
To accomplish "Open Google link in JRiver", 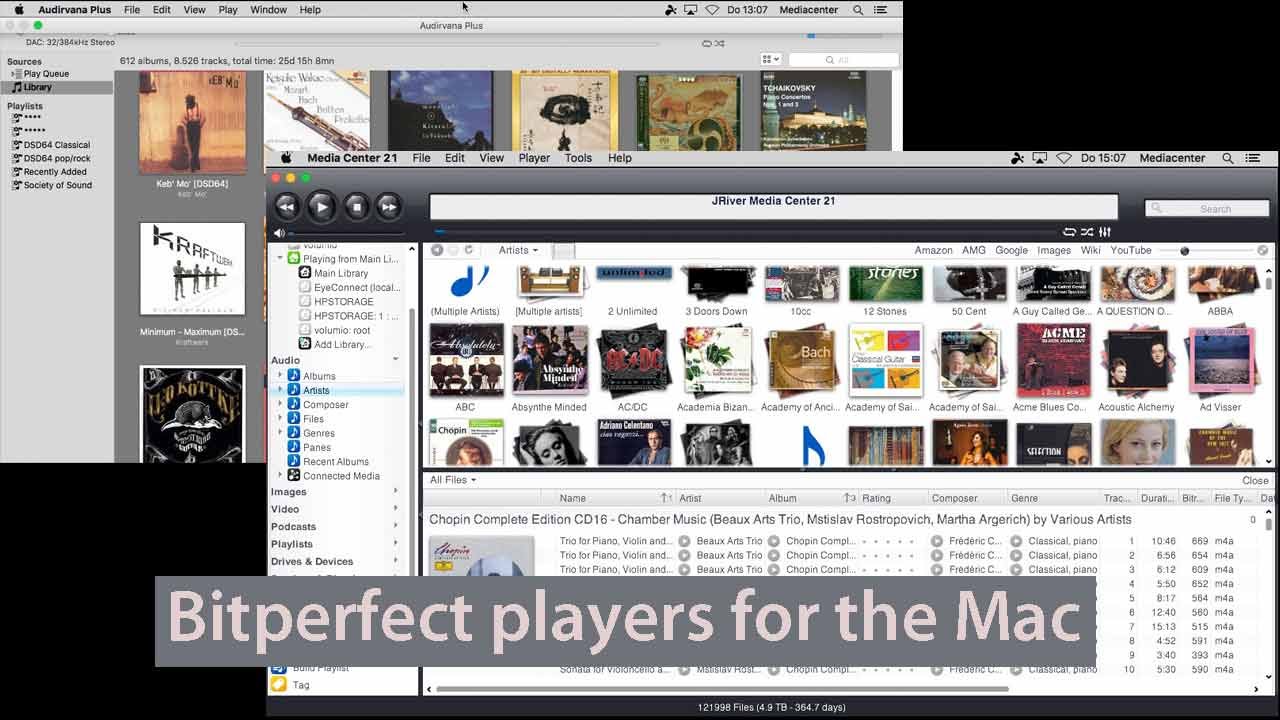I will click(x=1011, y=250).
